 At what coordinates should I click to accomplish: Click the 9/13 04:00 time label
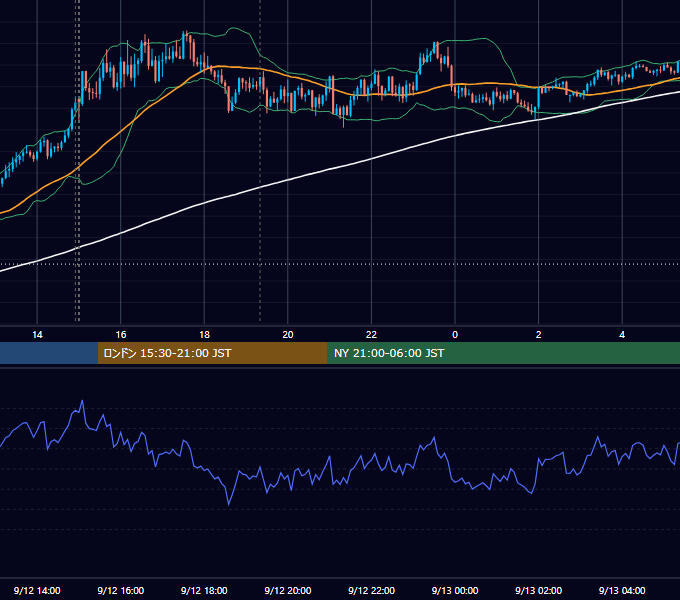[x=622, y=590]
